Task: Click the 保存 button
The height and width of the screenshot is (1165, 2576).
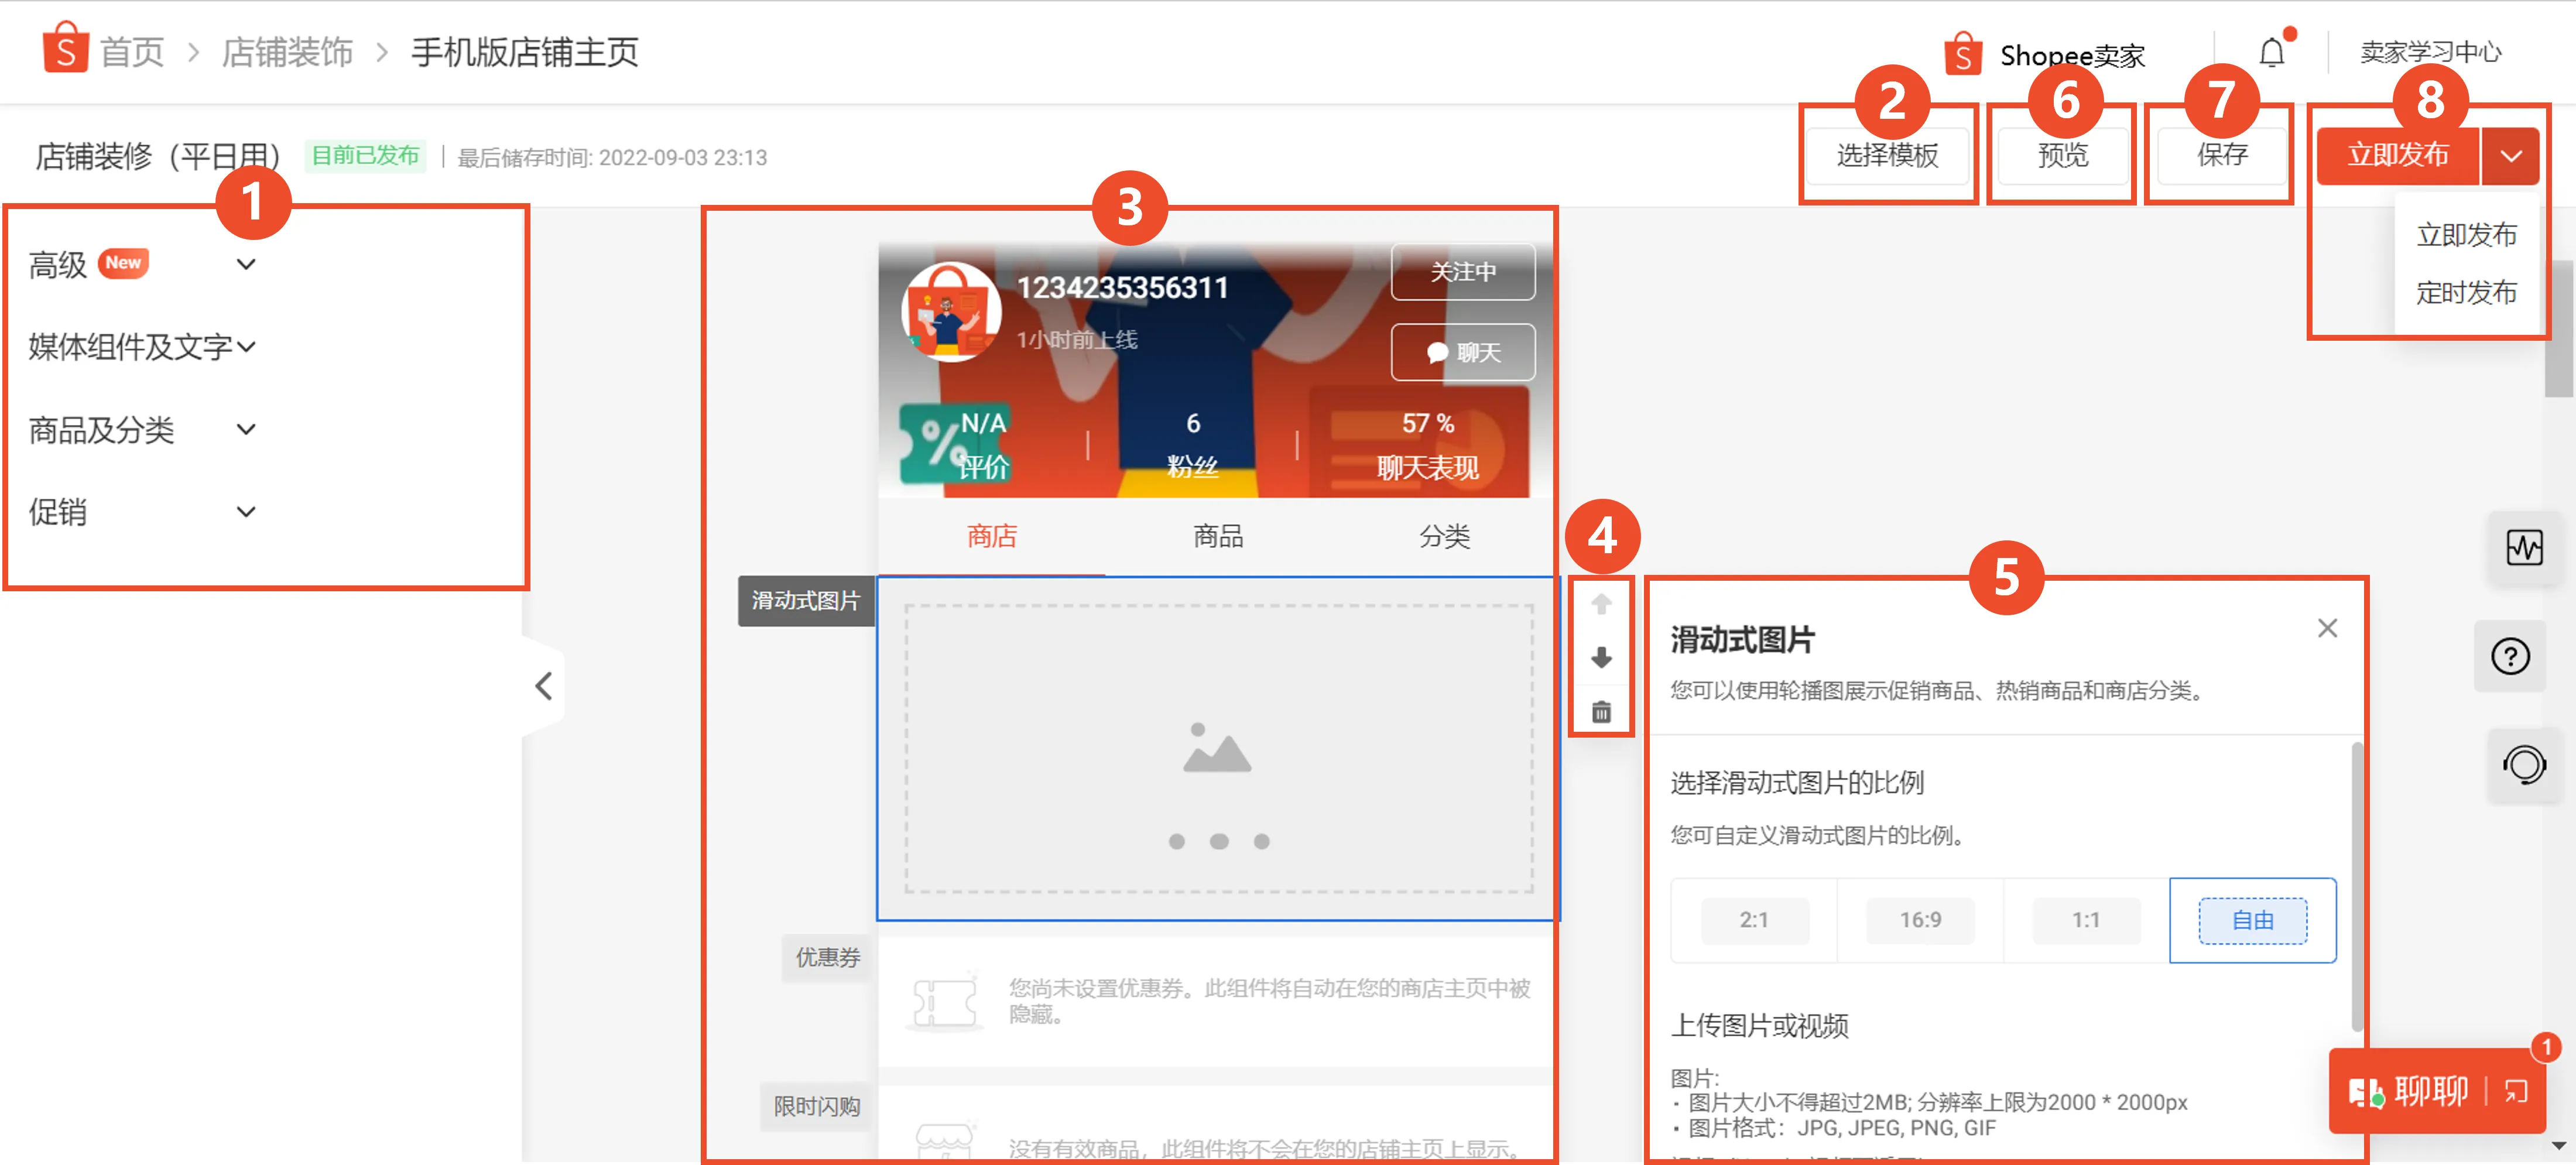Action: [x=2218, y=155]
